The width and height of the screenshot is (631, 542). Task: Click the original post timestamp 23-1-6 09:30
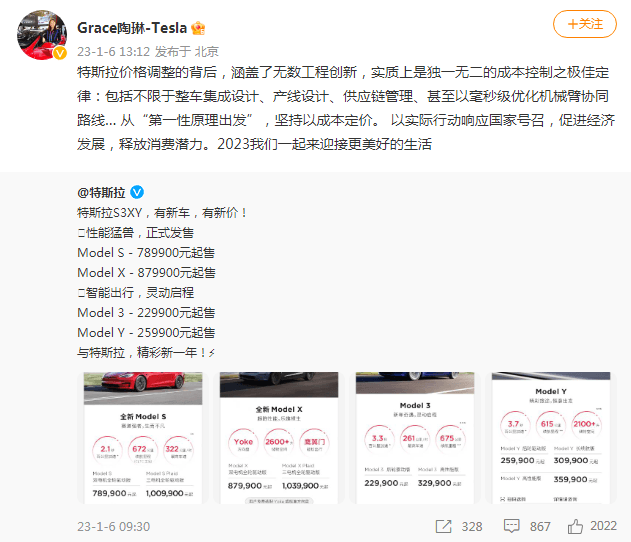point(113,526)
